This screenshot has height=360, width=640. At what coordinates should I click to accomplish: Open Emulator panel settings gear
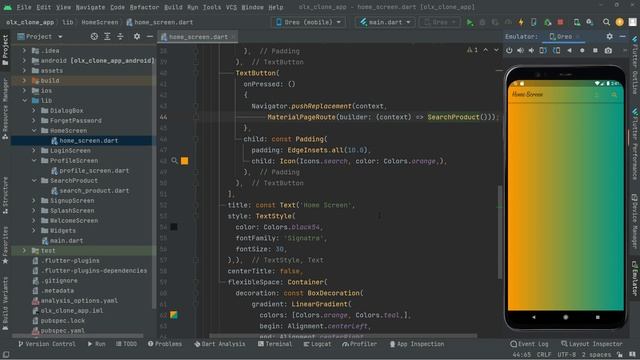click(x=609, y=36)
